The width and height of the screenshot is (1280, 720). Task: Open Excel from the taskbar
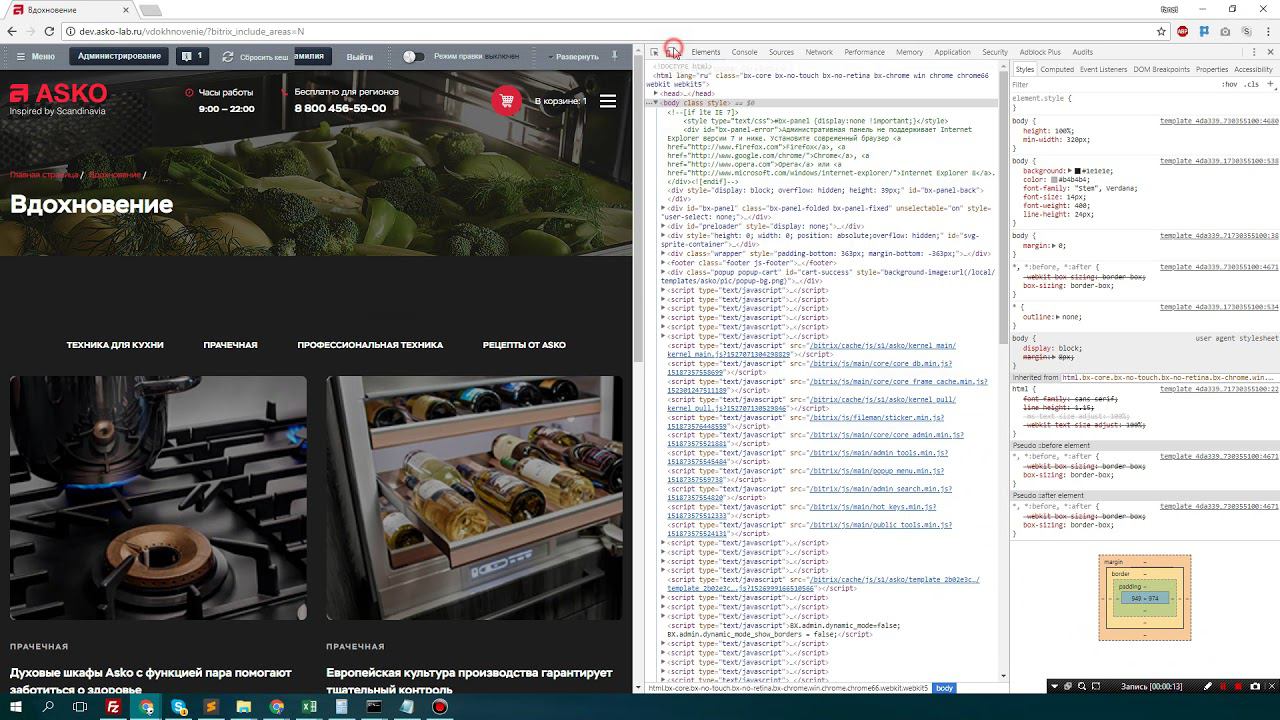point(309,707)
